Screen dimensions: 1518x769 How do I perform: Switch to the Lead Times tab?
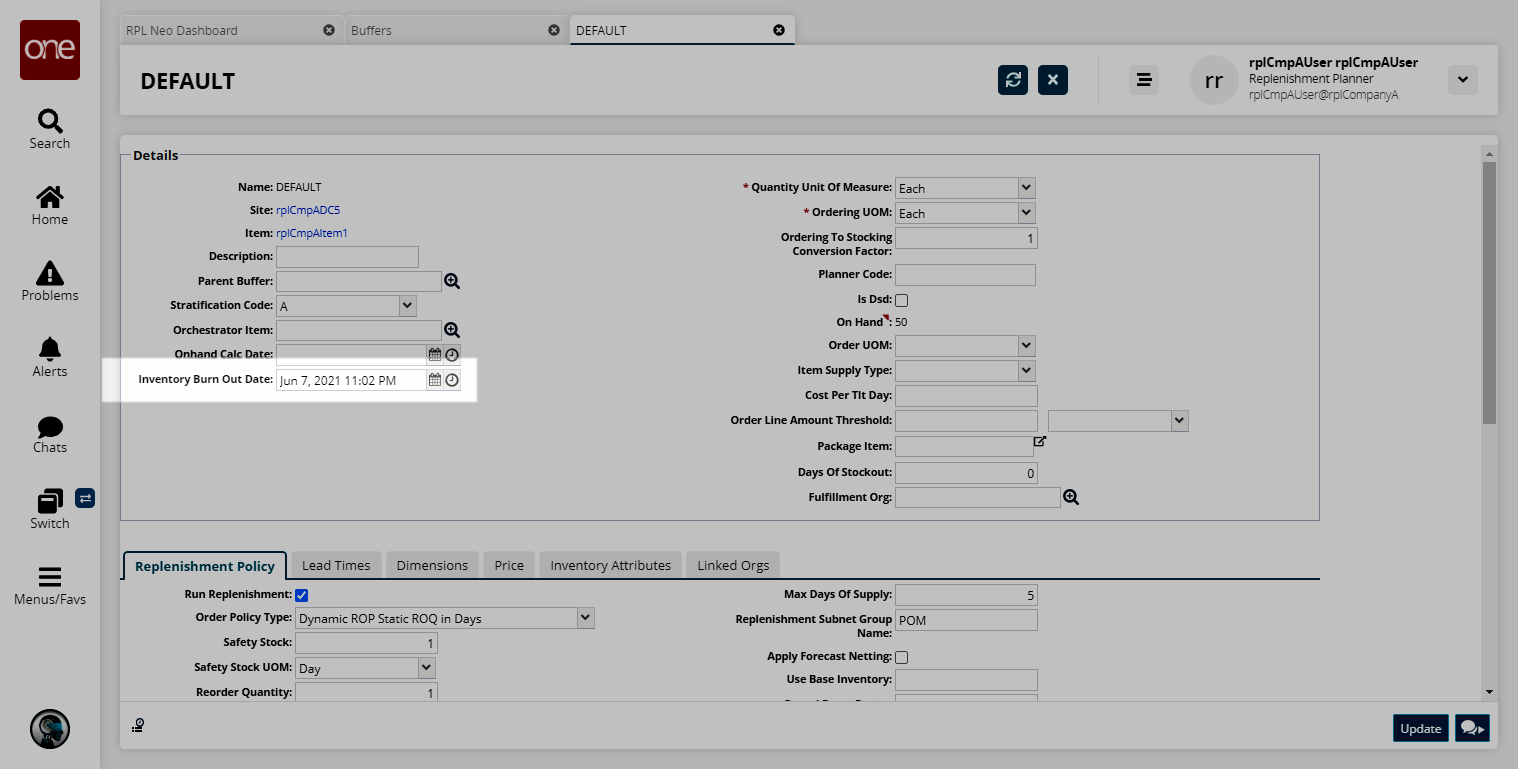(336, 565)
